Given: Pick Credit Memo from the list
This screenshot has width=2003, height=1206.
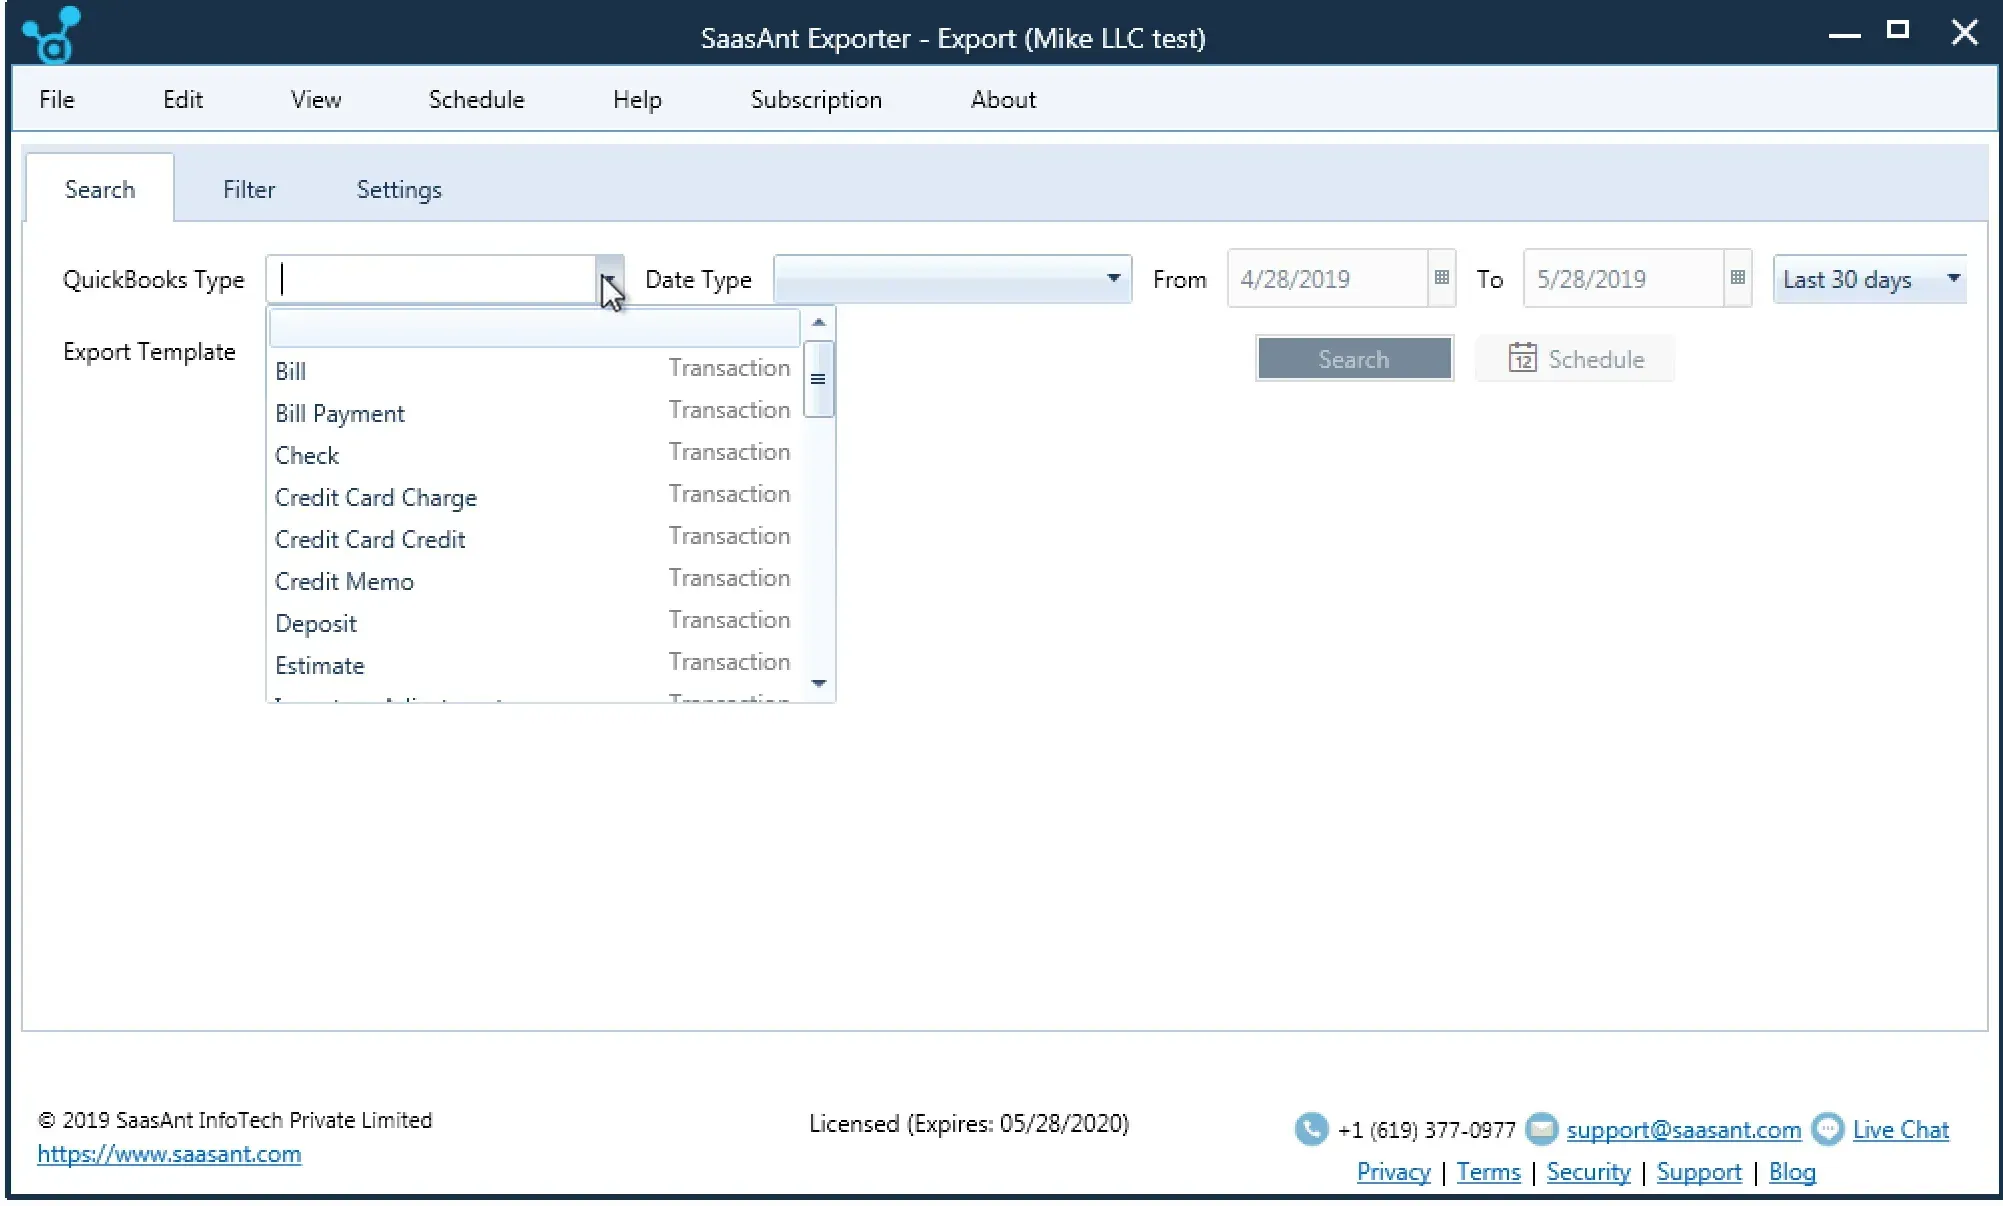Looking at the screenshot, I should pyautogui.click(x=535, y=581).
